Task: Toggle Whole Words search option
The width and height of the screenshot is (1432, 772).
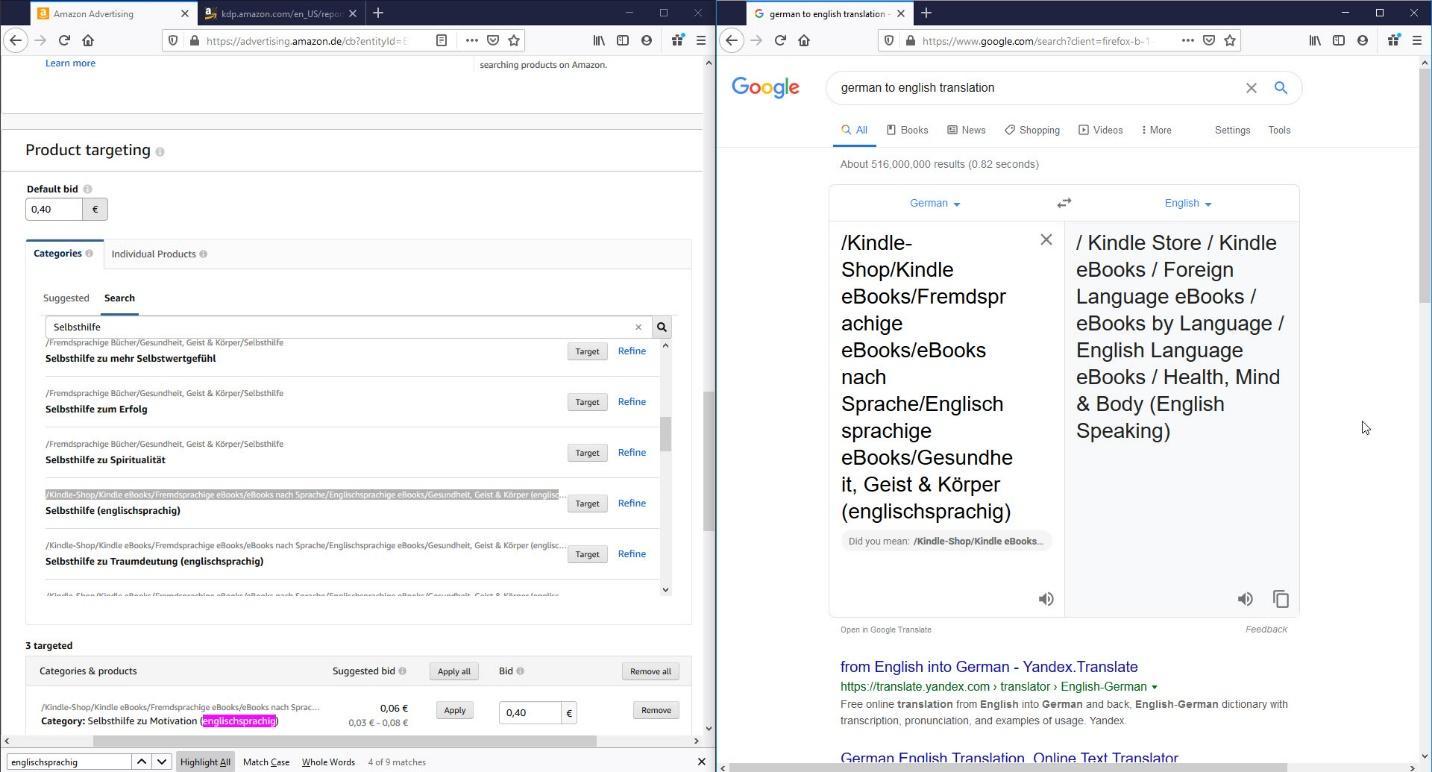Action: coord(328,762)
